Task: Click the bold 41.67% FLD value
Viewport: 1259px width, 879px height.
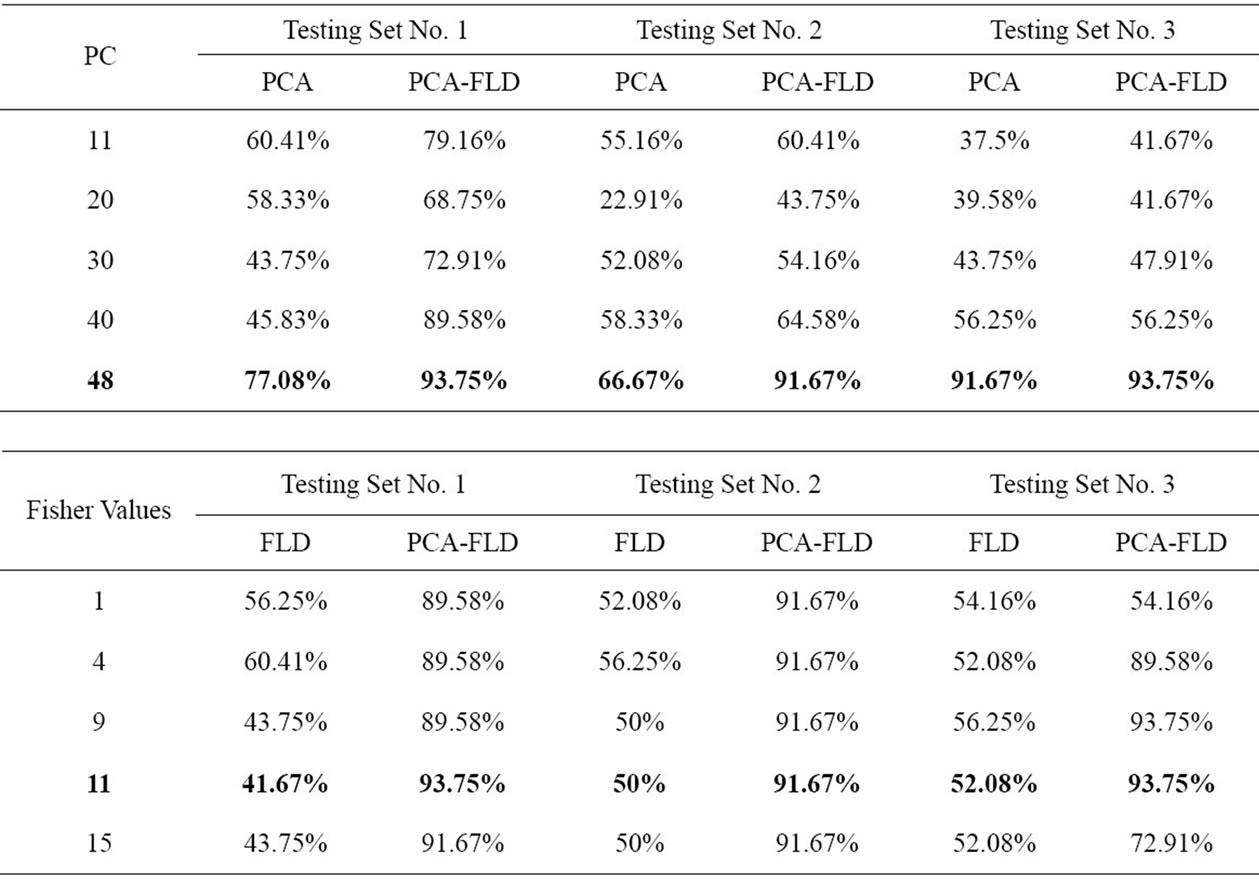Action: click(x=287, y=783)
